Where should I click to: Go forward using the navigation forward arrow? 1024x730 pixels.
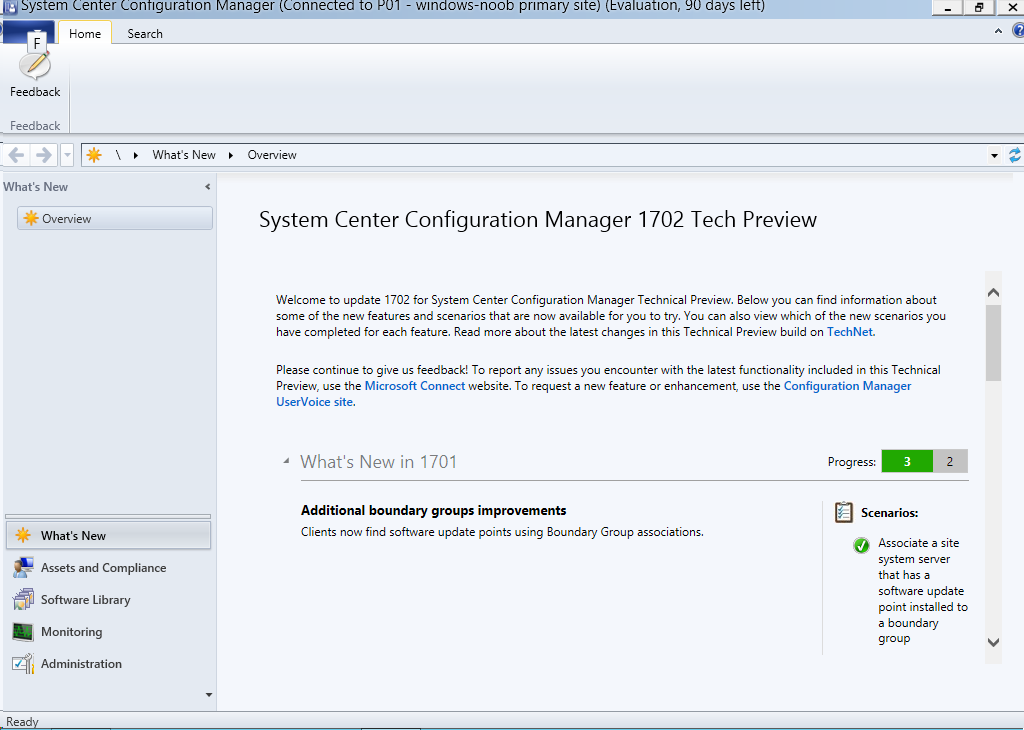pyautogui.click(x=44, y=155)
